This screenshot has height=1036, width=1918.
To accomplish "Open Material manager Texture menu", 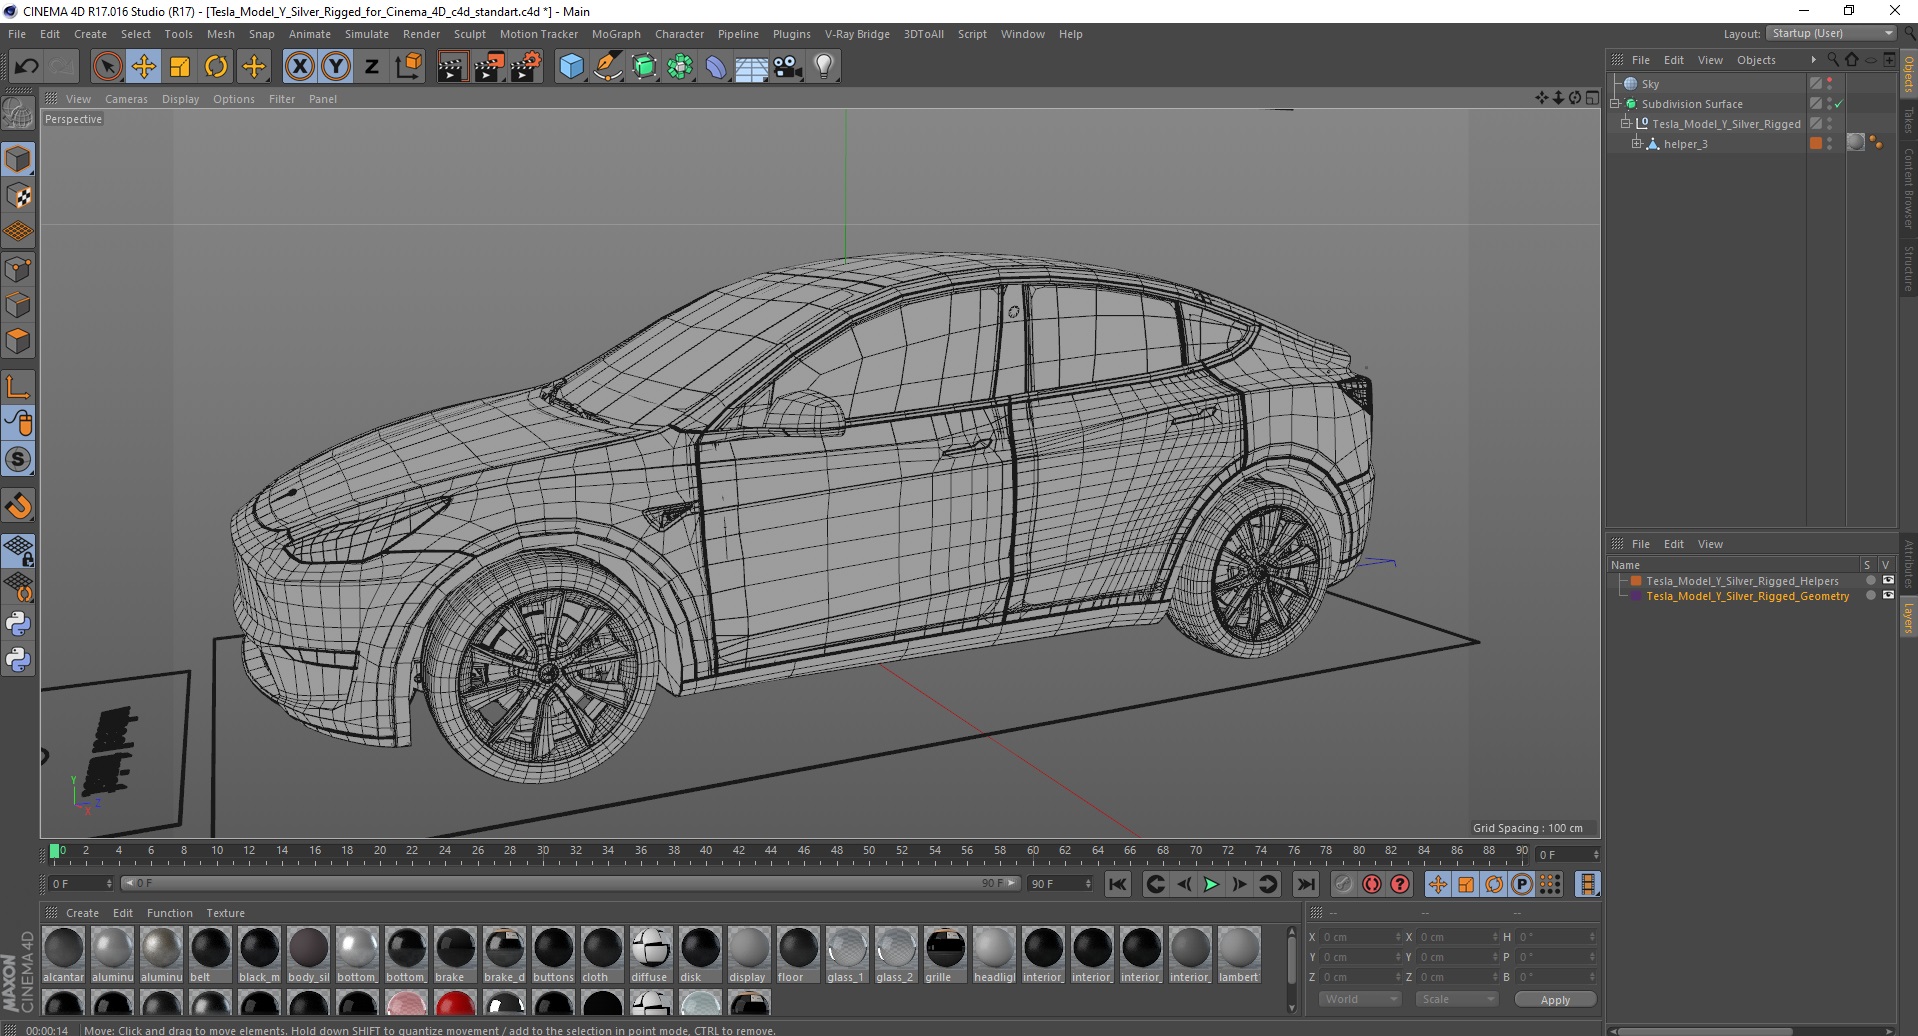I will (225, 913).
